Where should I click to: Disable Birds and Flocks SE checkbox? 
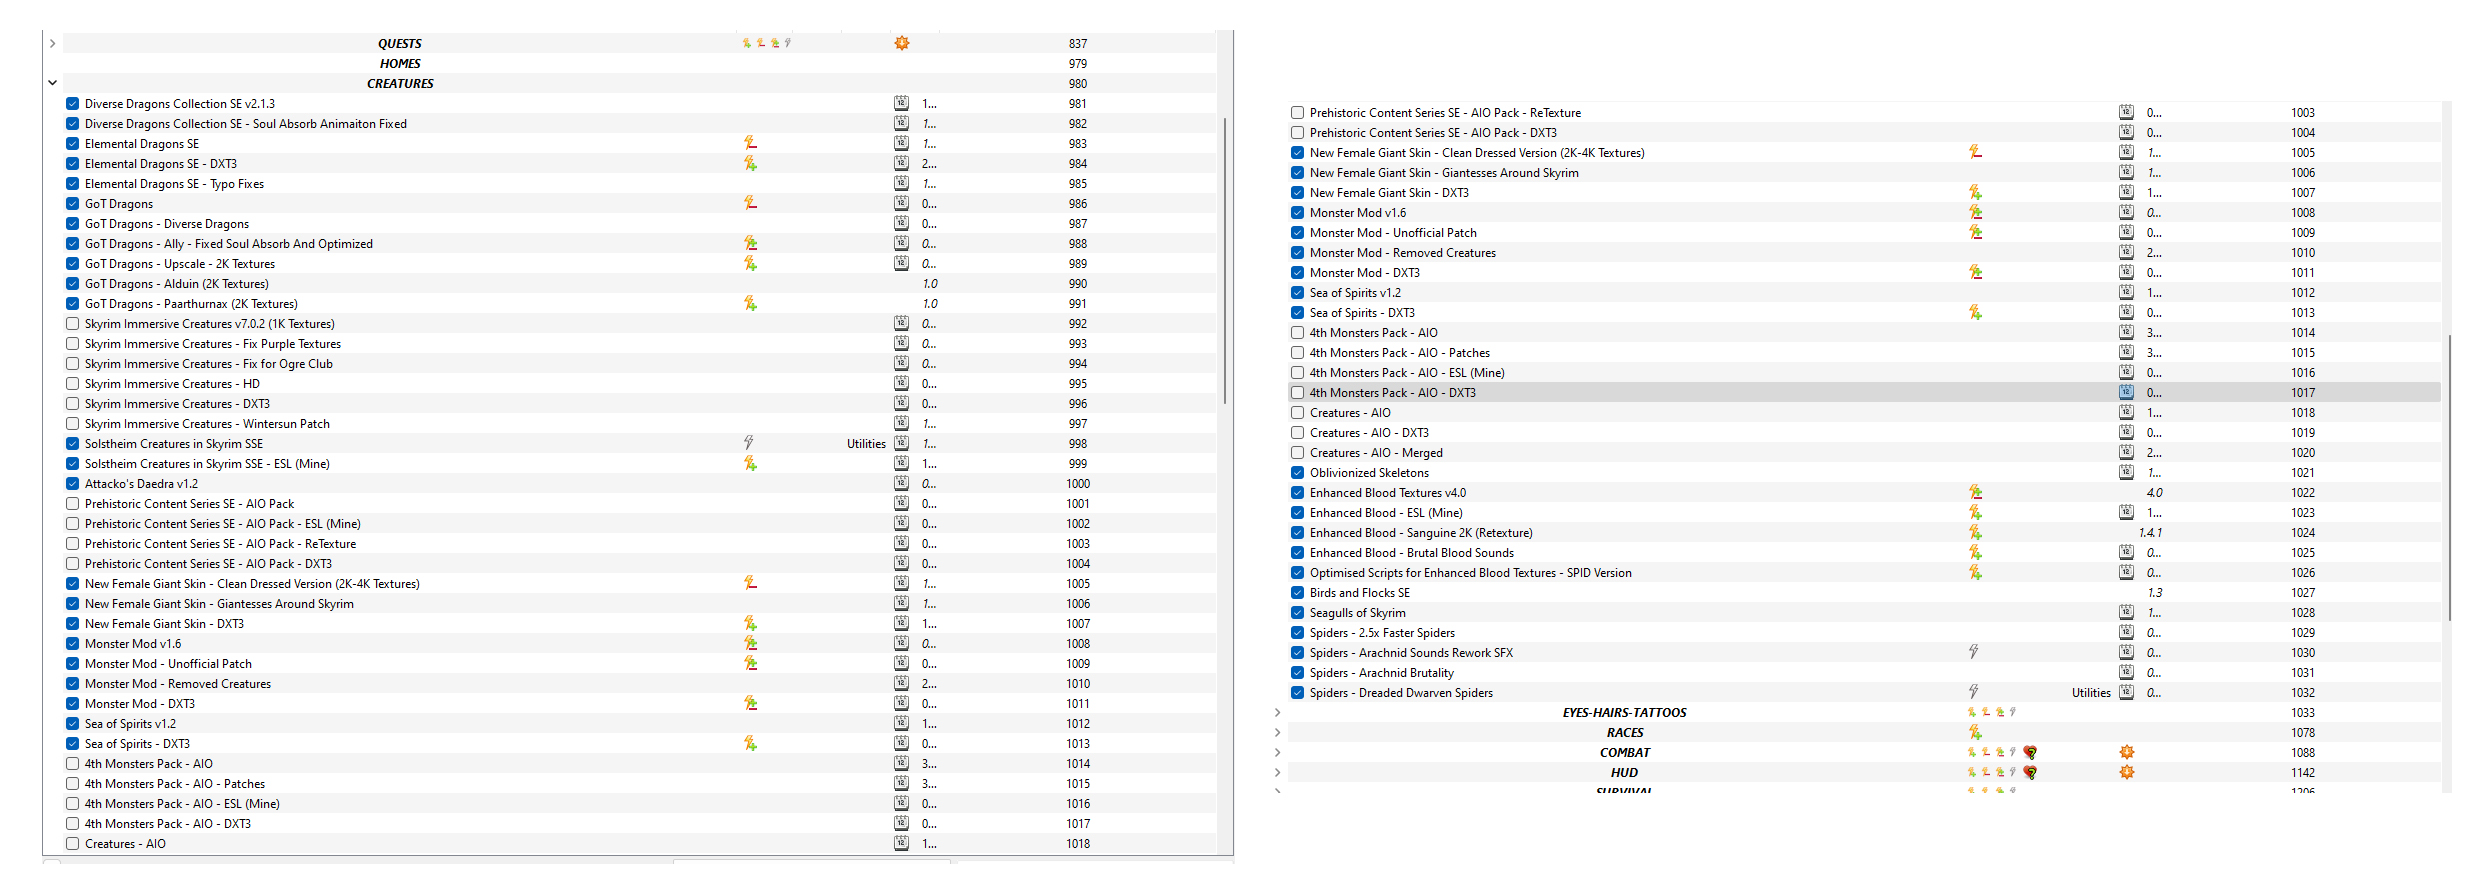coord(1297,592)
